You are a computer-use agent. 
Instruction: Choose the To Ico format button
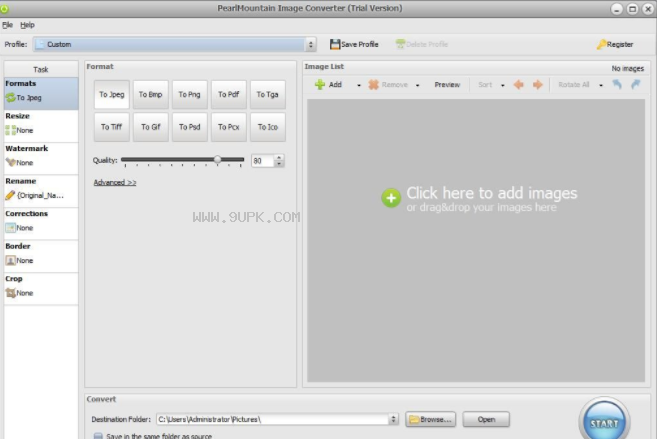pyautogui.click(x=268, y=127)
